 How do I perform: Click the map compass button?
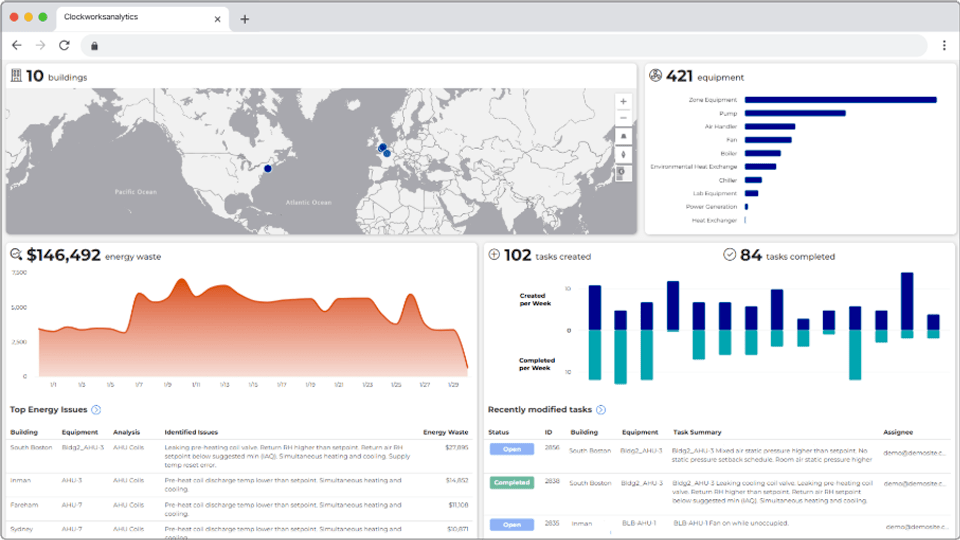pyautogui.click(x=623, y=155)
